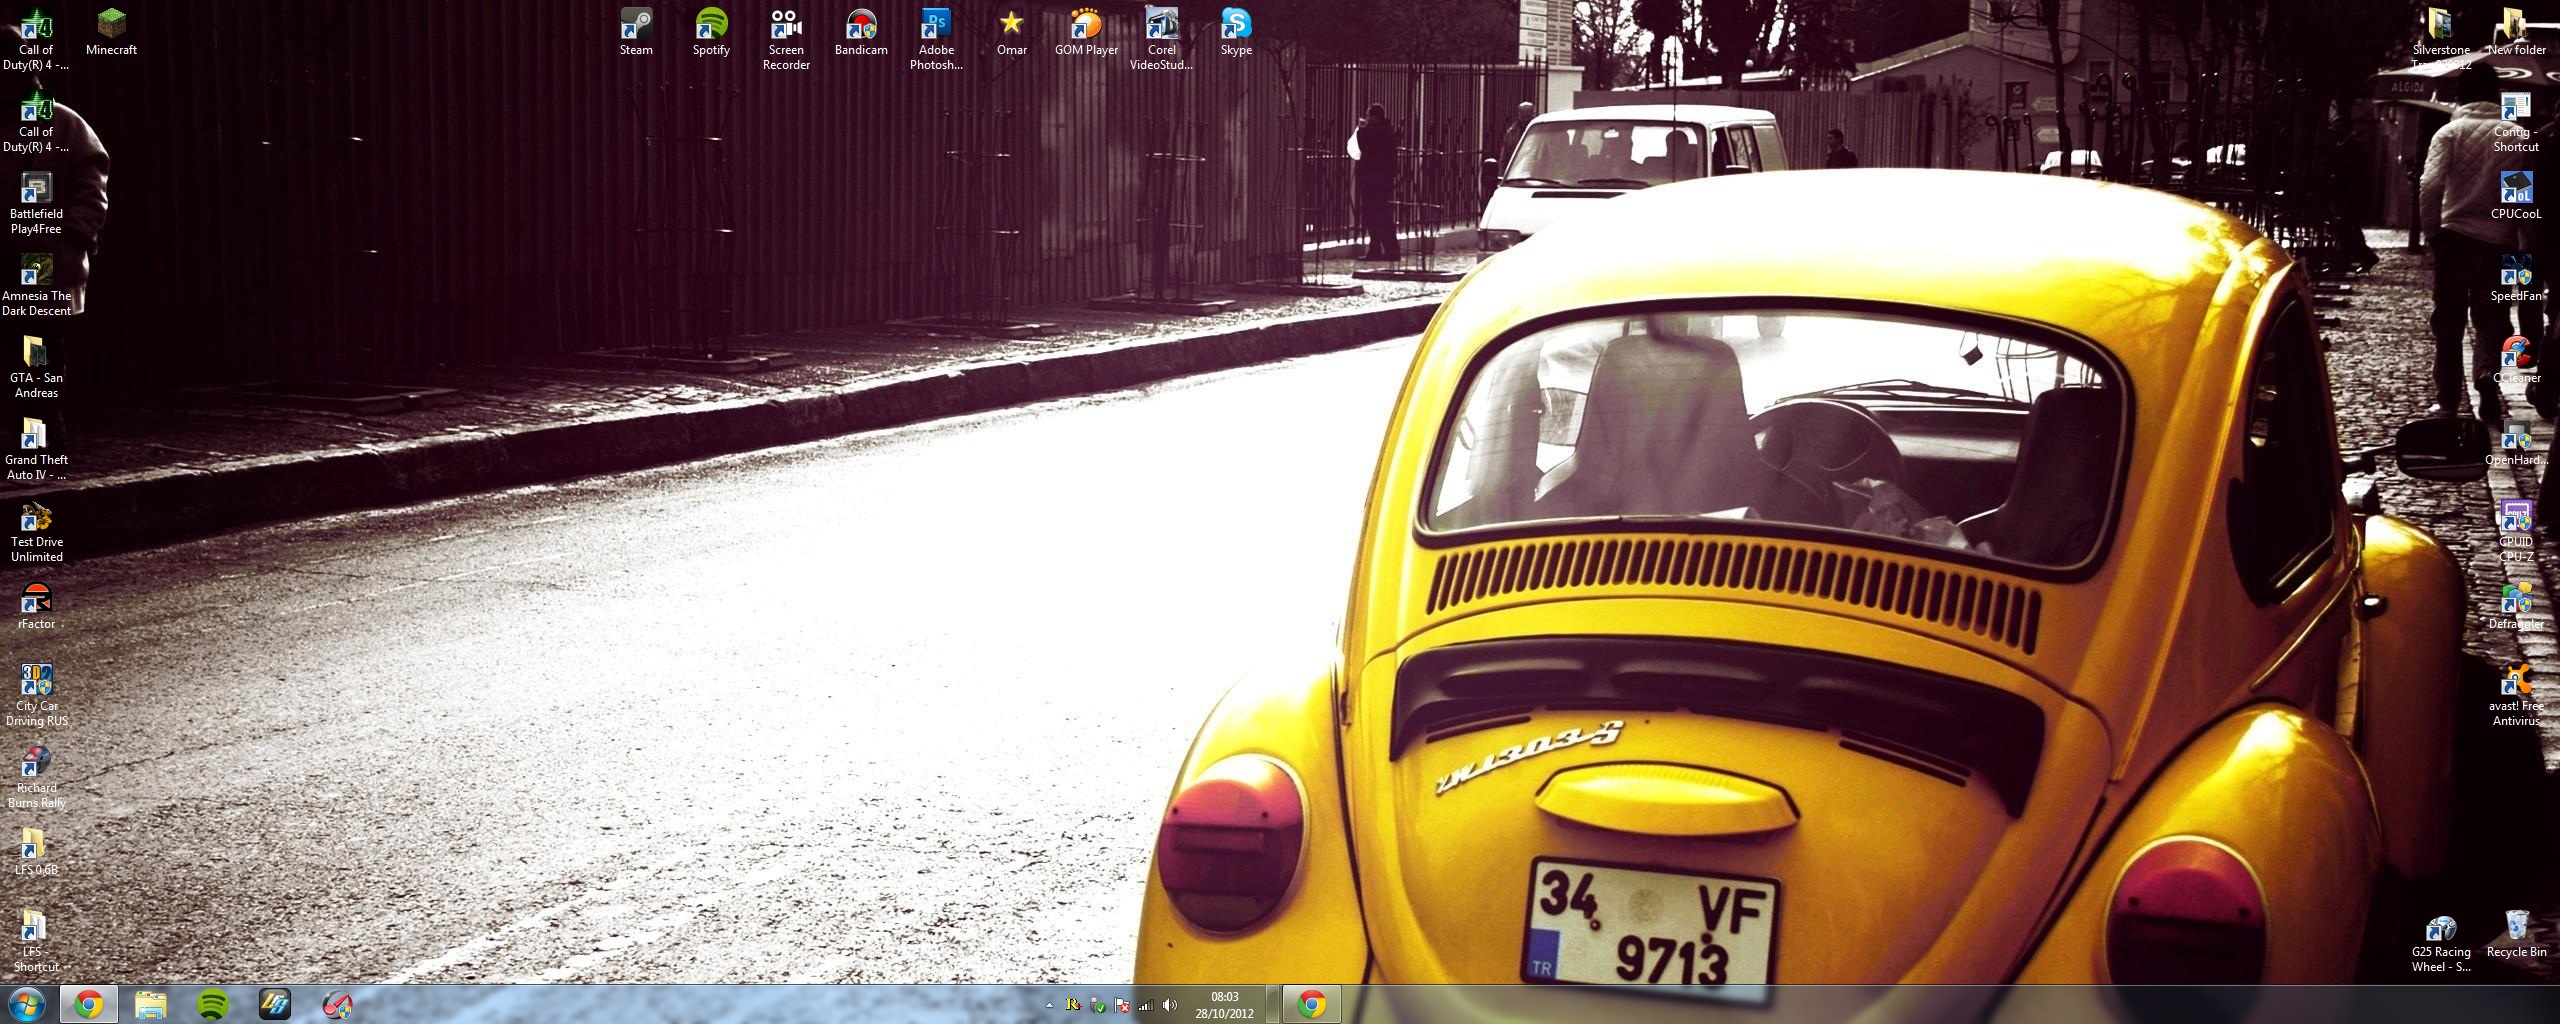The height and width of the screenshot is (1024, 2560).
Task: Select the Grand Theft Auto IV shortcut
Action: [36, 450]
